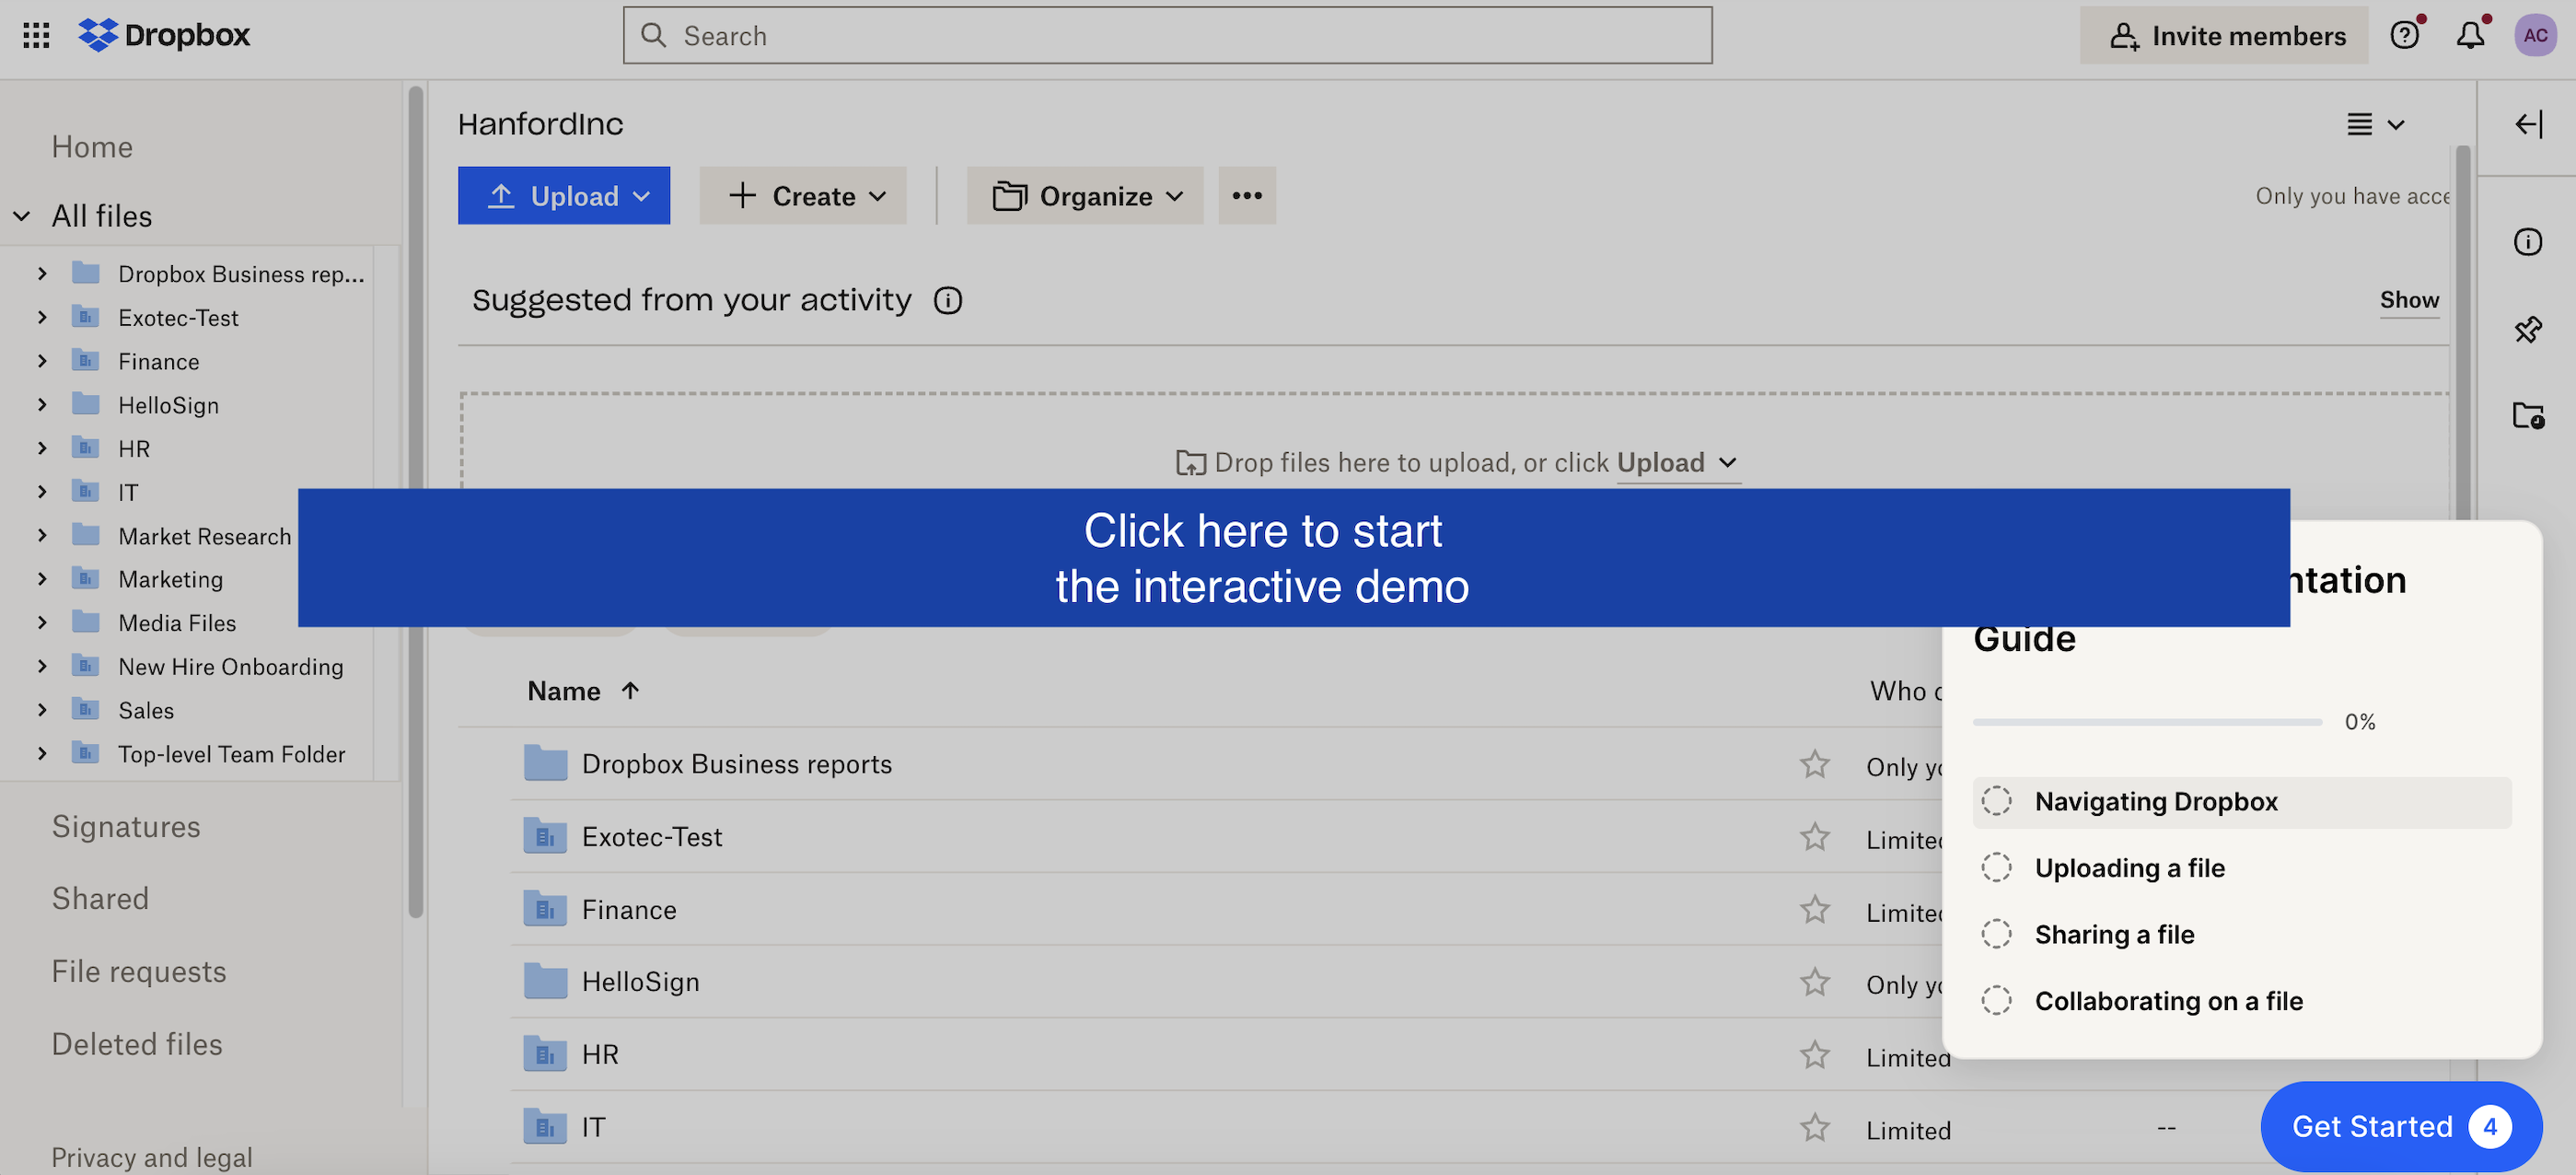Click the search magnifier icon
This screenshot has width=2576, height=1175.
[653, 35]
